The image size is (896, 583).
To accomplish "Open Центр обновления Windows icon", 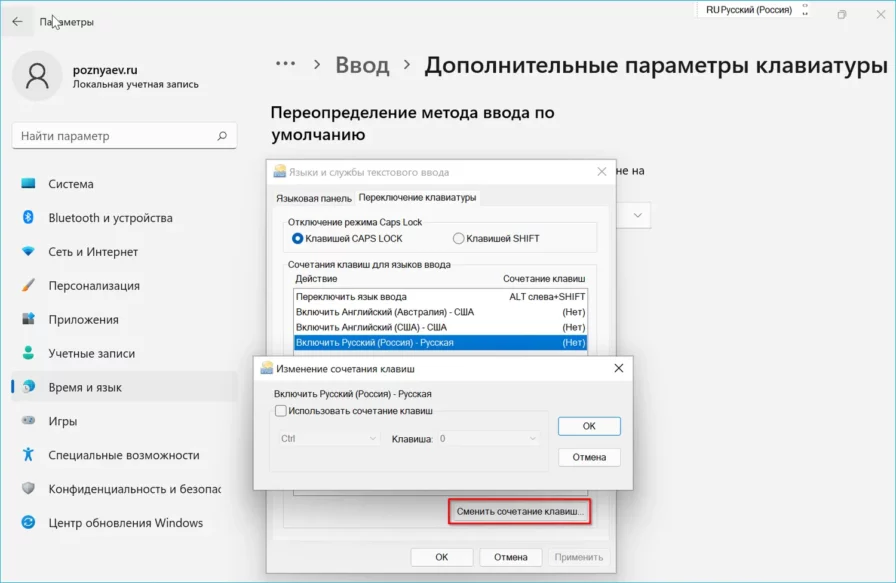I will tap(28, 522).
